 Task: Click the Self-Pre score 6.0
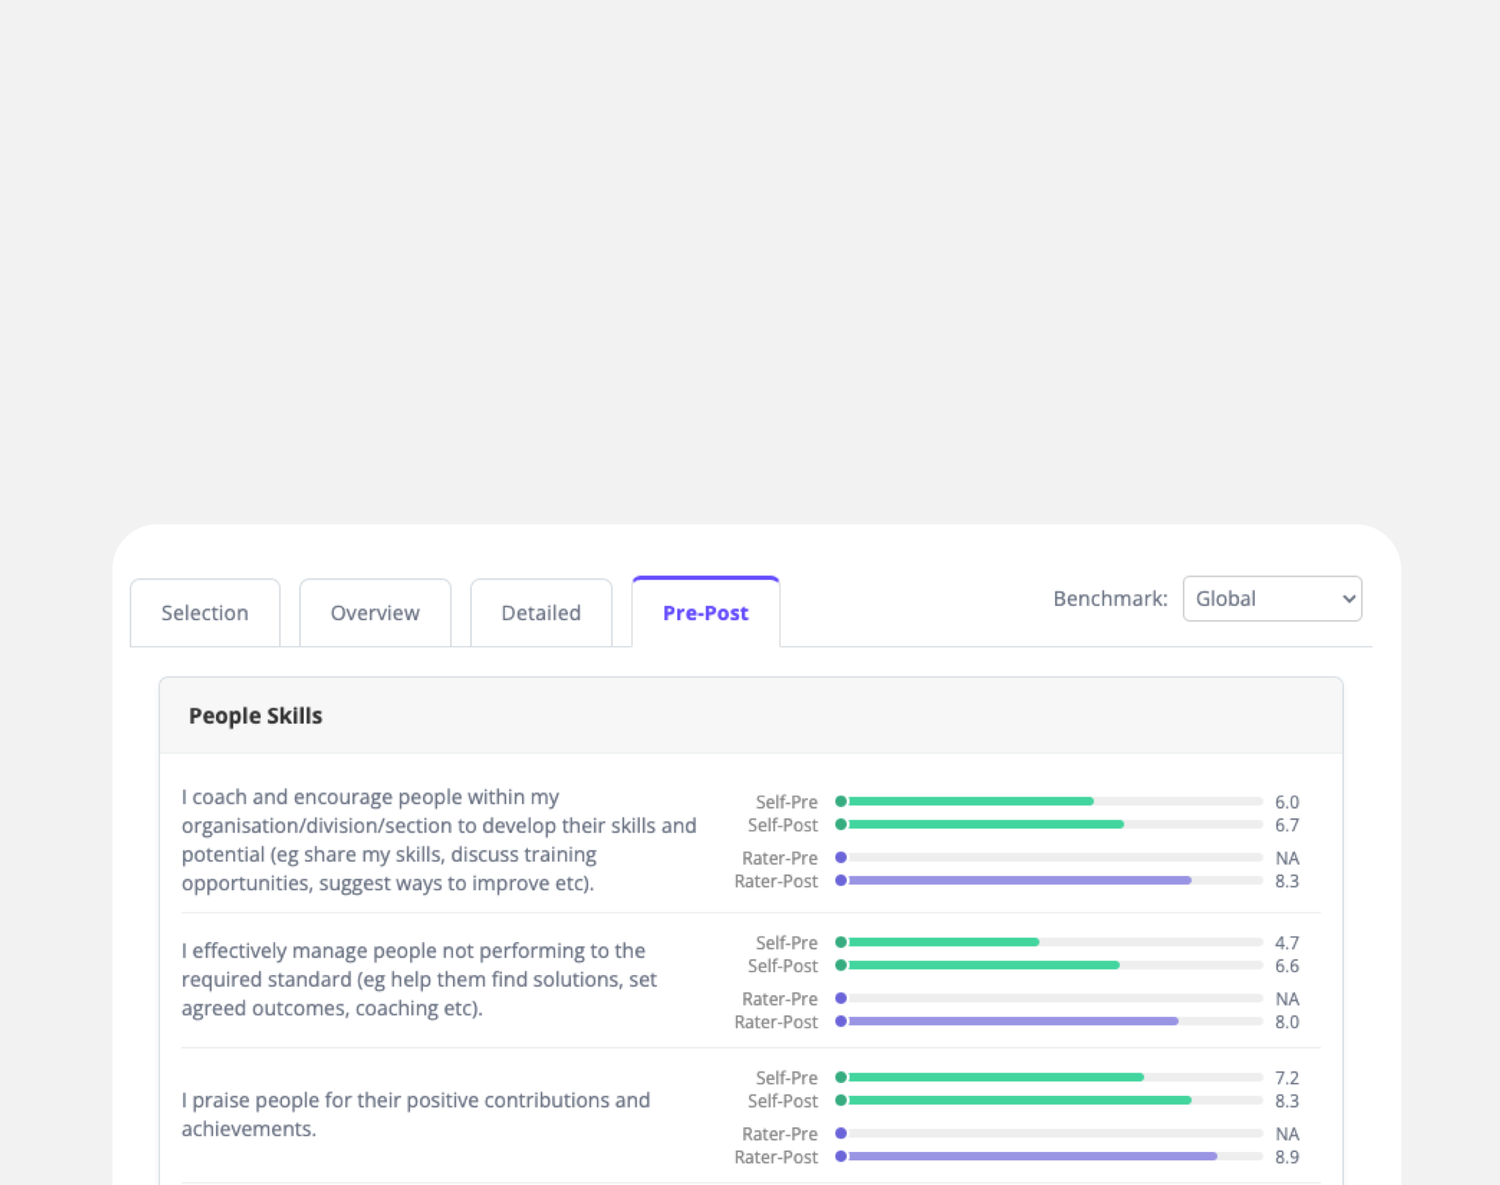pos(1287,802)
